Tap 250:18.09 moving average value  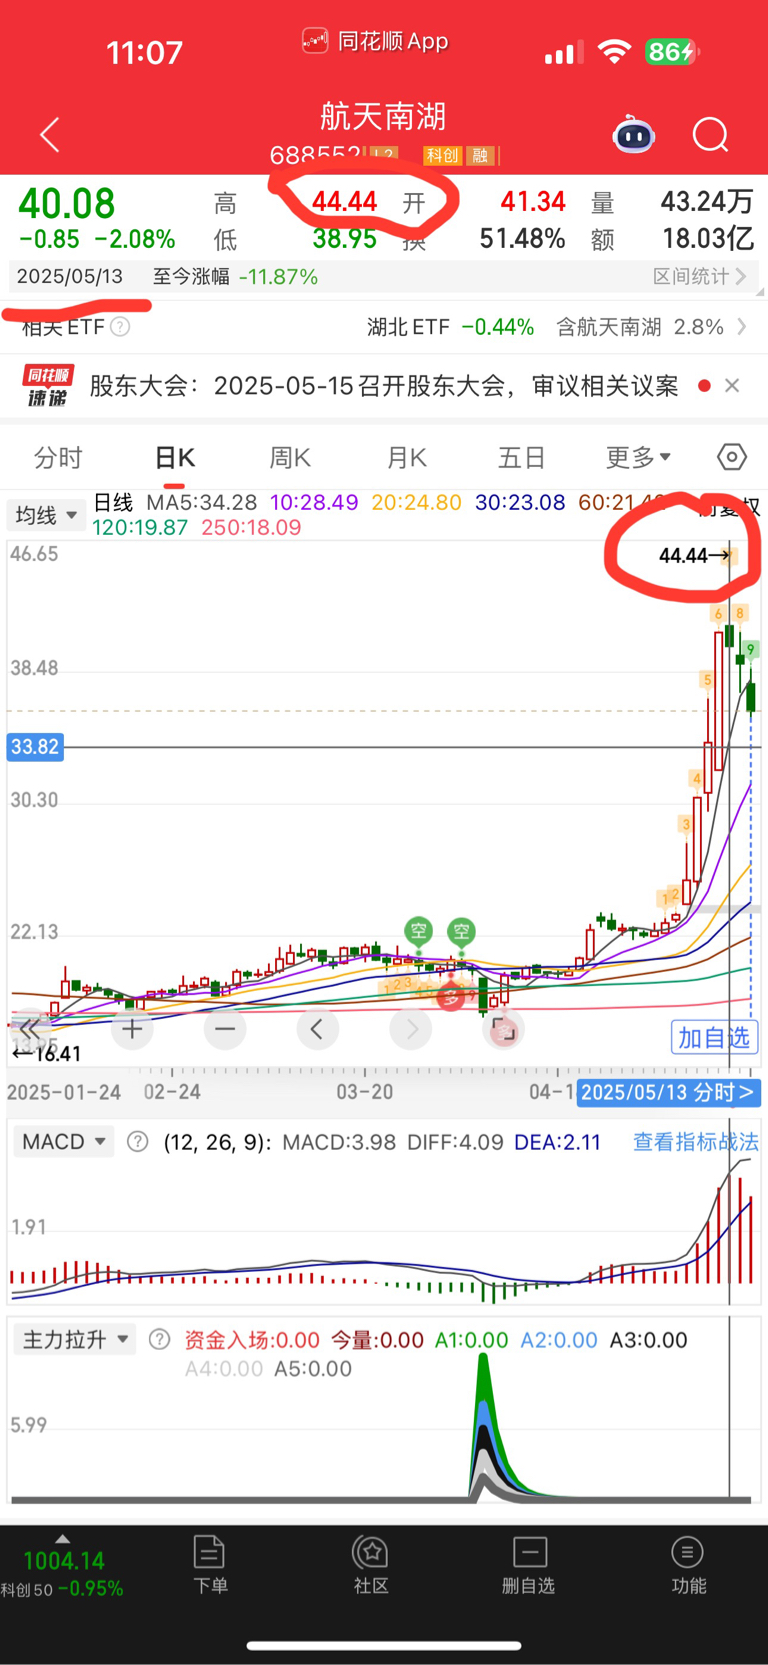point(251,527)
